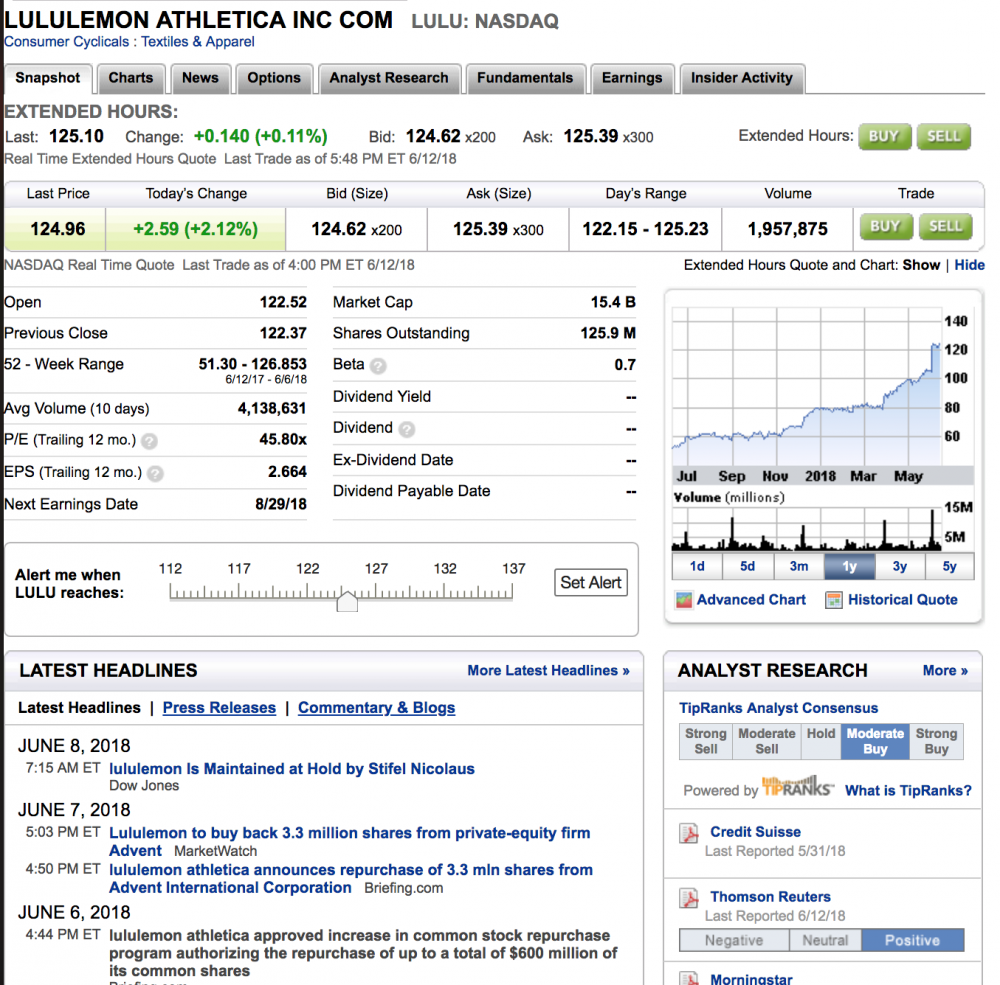1000x985 pixels.
Task: Select the 1d chart range
Action: point(697,566)
